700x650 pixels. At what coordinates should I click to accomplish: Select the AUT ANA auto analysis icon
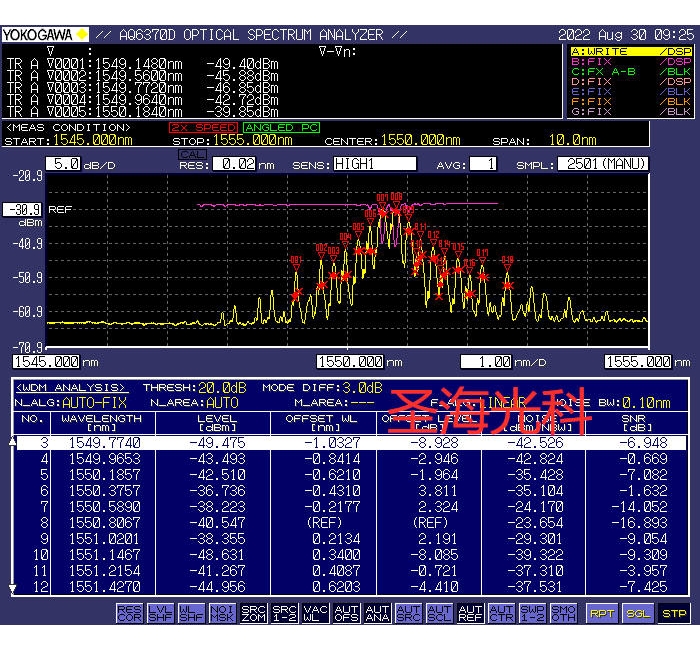coord(377,612)
